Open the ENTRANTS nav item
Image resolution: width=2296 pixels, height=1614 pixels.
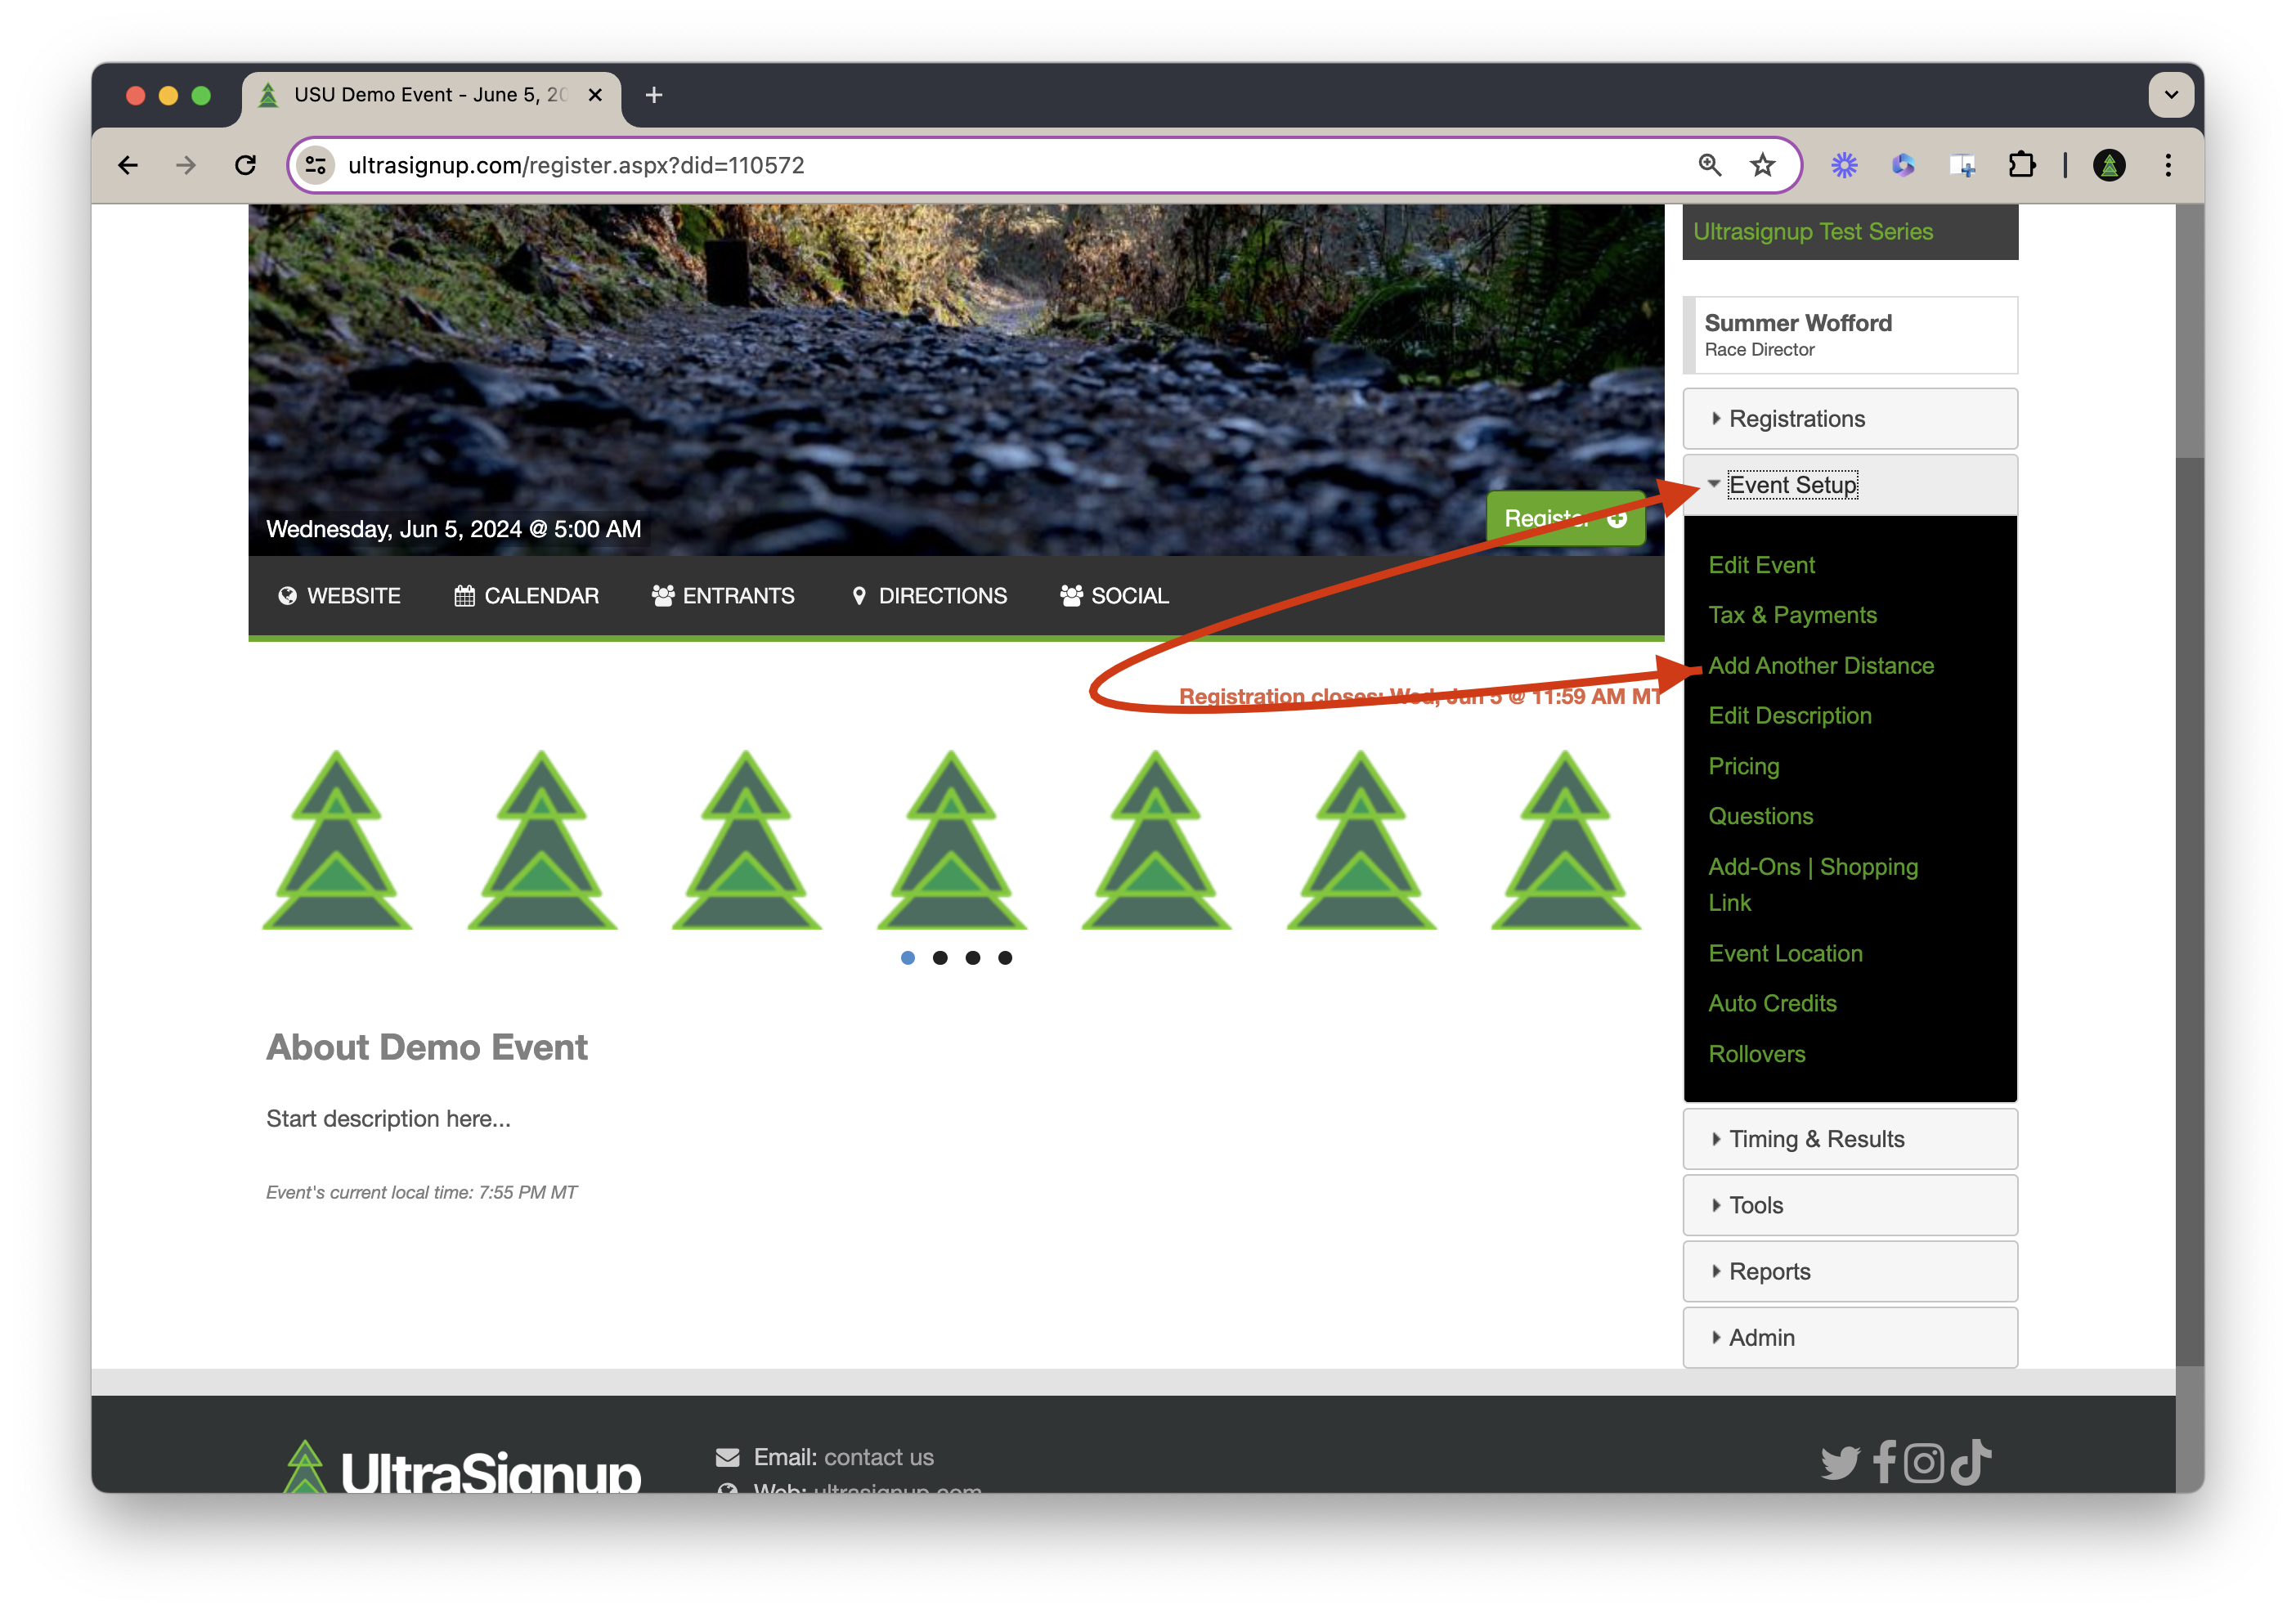point(723,596)
